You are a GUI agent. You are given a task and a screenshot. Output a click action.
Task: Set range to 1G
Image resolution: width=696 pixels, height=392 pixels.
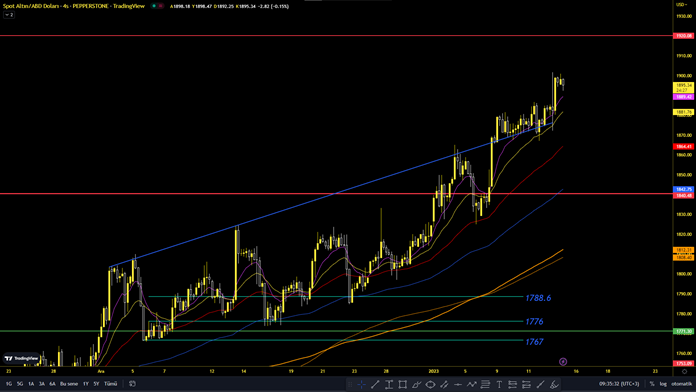(x=9, y=384)
